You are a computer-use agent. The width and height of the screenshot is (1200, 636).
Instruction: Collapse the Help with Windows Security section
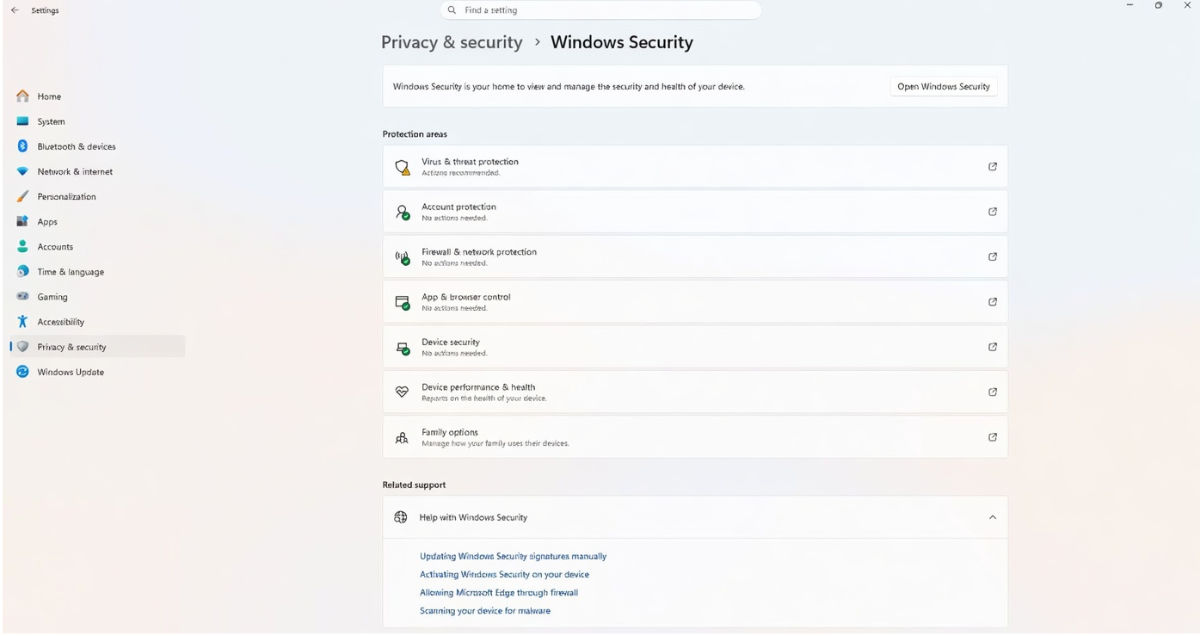pos(992,517)
